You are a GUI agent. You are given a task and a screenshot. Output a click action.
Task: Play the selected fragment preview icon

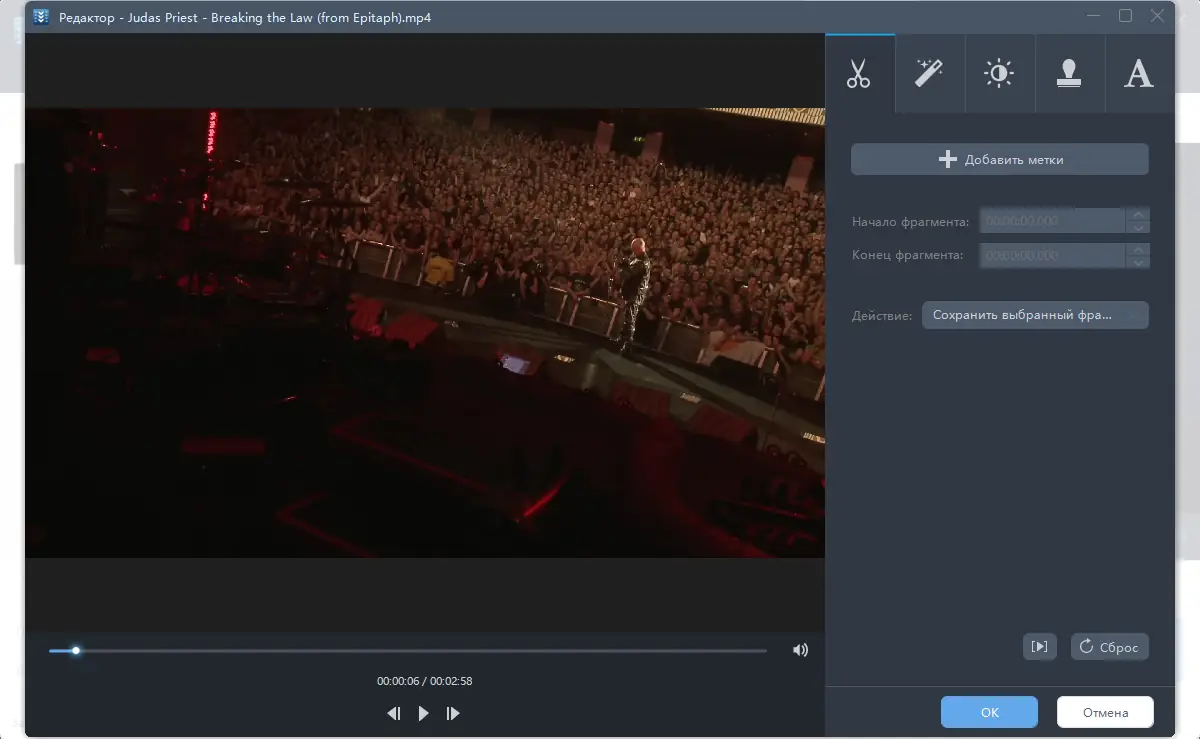pos(1040,647)
